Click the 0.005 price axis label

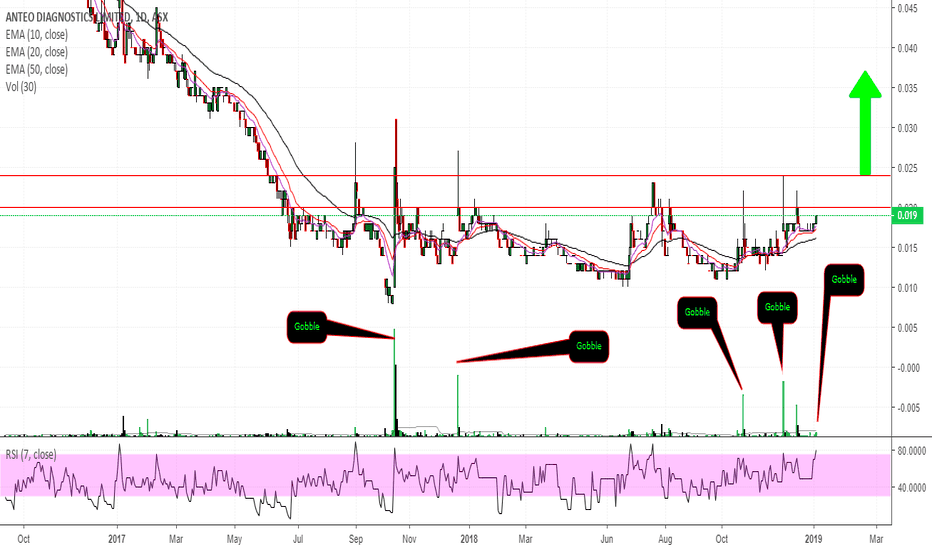pyautogui.click(x=907, y=328)
